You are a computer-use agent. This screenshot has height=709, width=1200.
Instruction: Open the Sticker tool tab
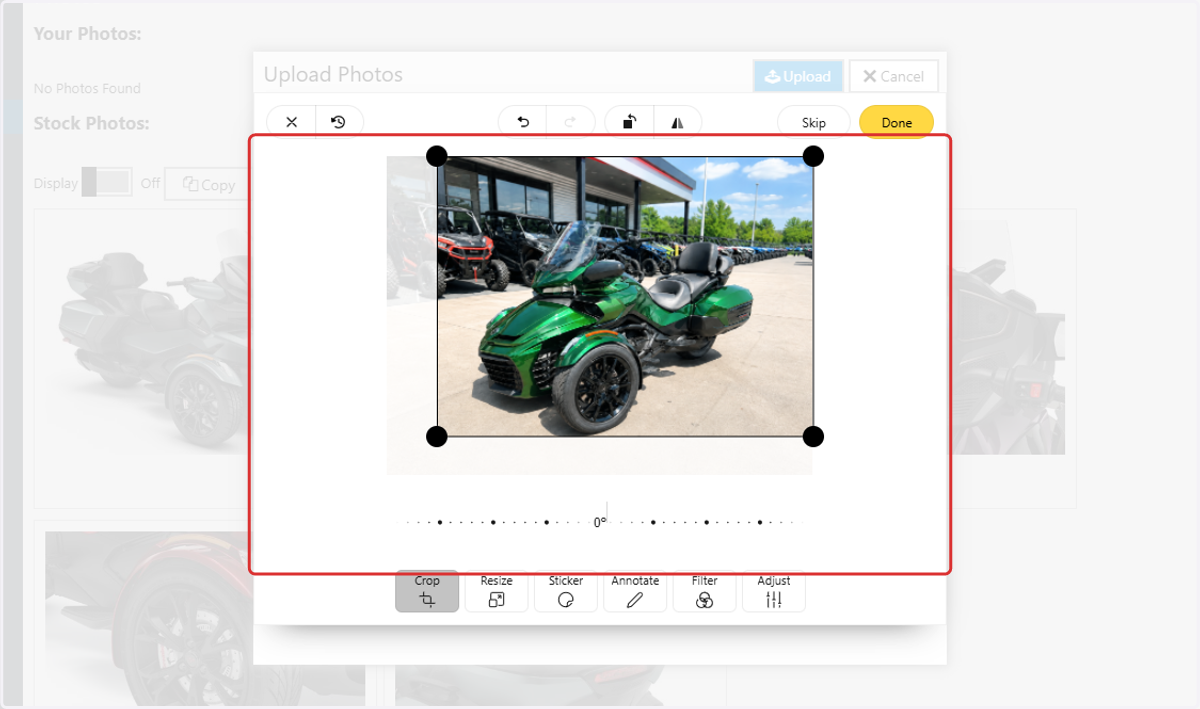tap(566, 591)
